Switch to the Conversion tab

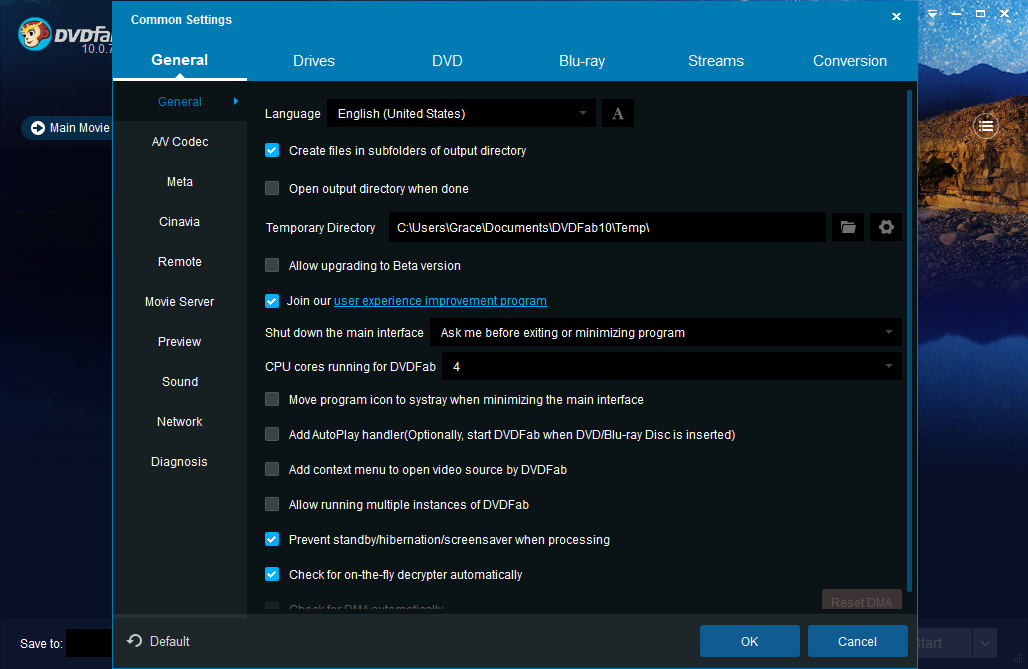coord(850,61)
